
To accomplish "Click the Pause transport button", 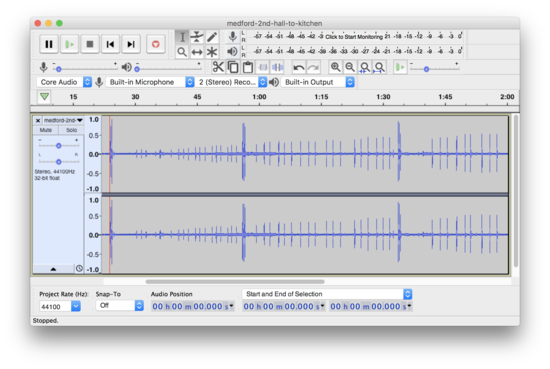I will (x=49, y=44).
